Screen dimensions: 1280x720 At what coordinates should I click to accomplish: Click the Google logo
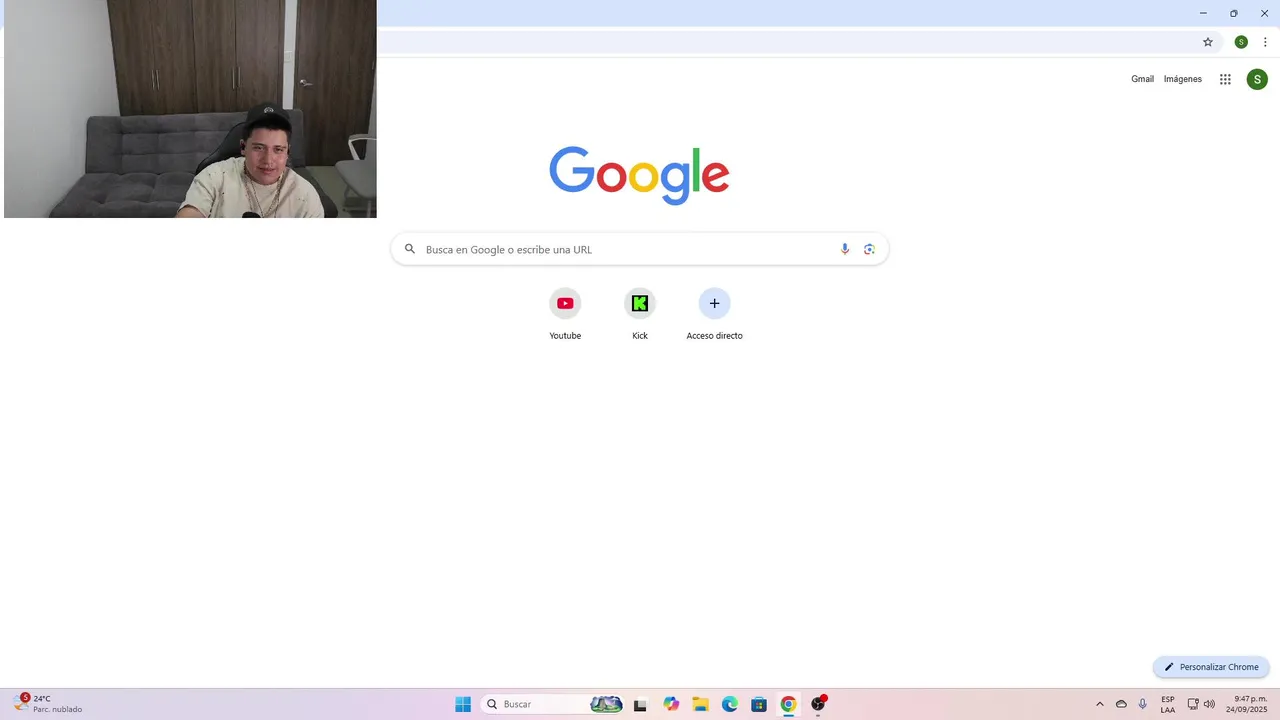pos(639,175)
